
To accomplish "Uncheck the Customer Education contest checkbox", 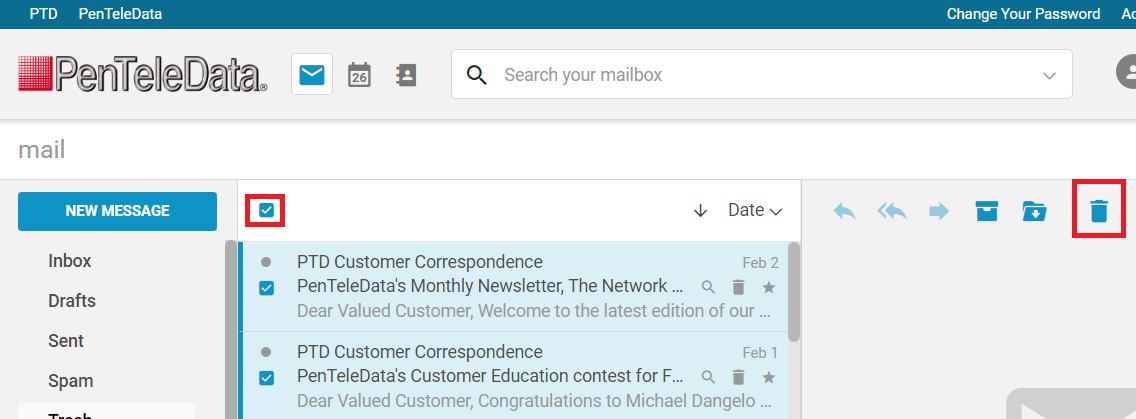I will point(267,378).
